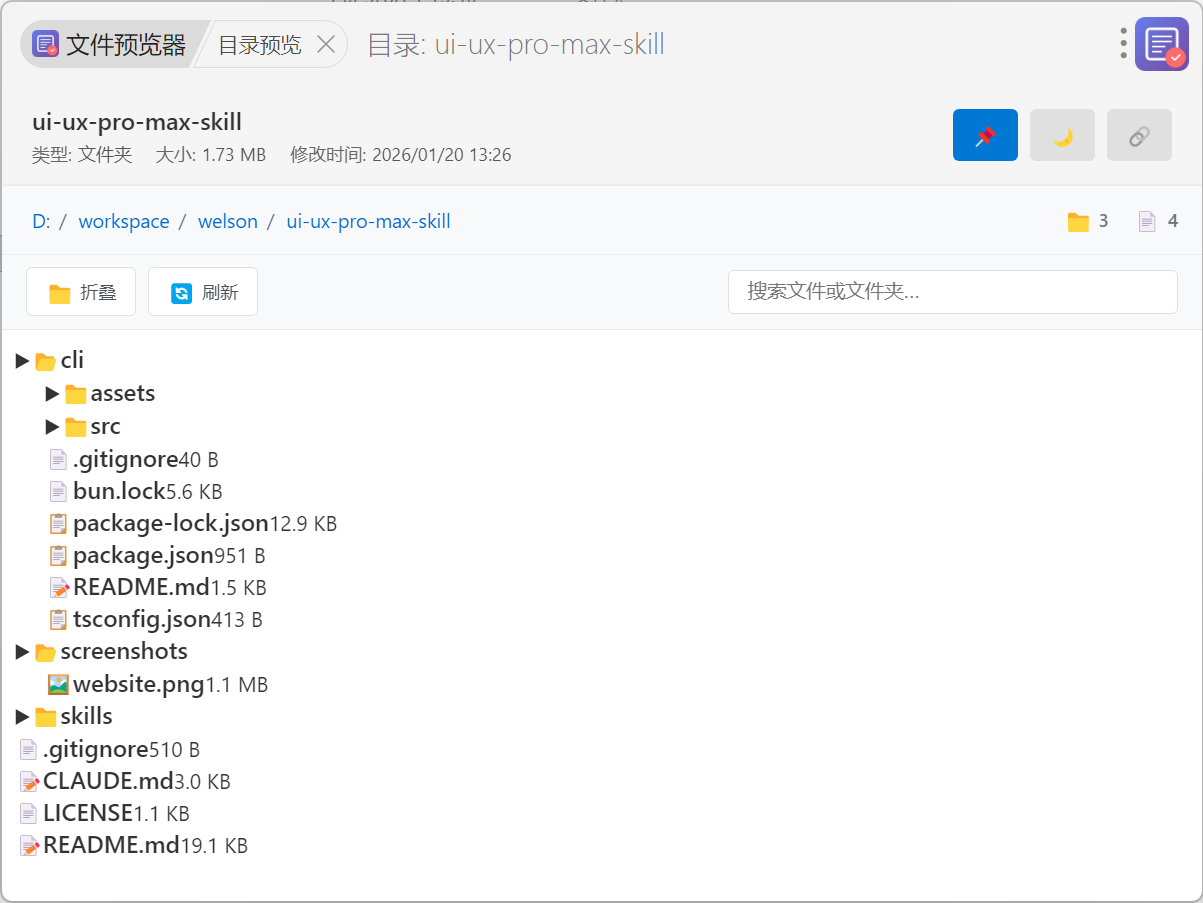Click the 刷新 refresh button
This screenshot has width=1203, height=903.
tap(203, 292)
